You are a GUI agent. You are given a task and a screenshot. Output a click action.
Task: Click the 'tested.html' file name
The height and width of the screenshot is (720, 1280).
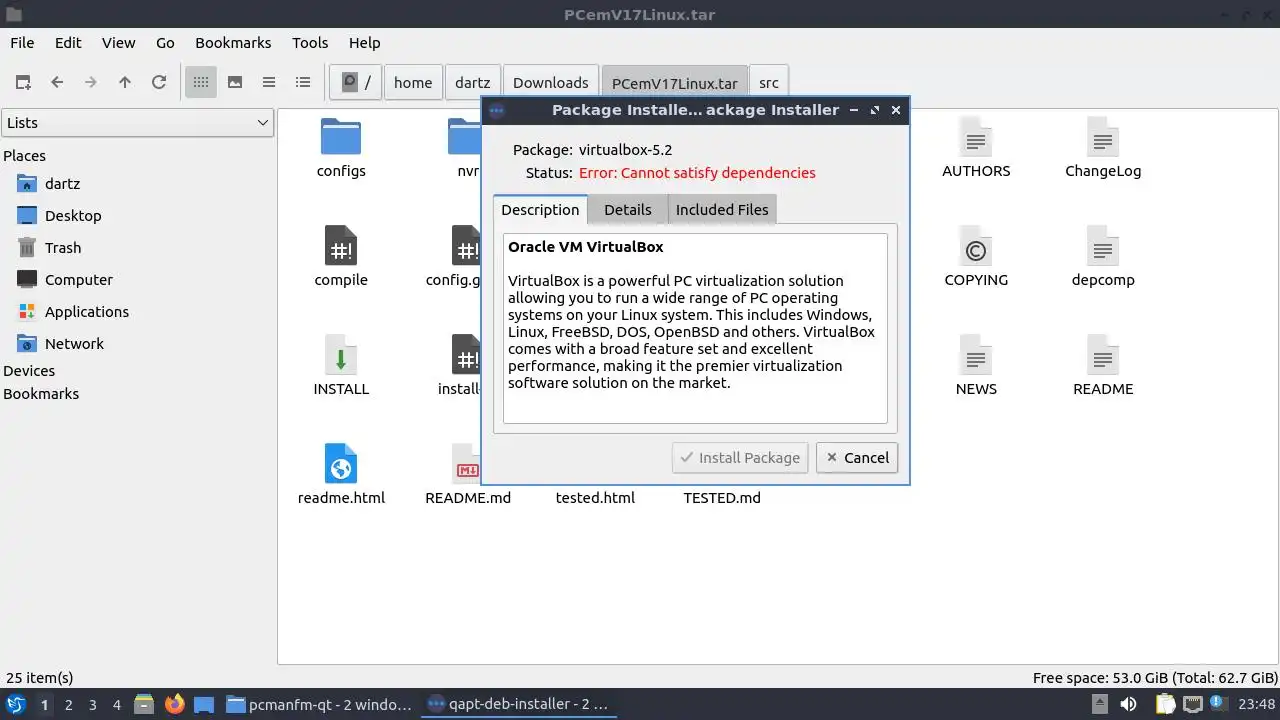tap(595, 498)
